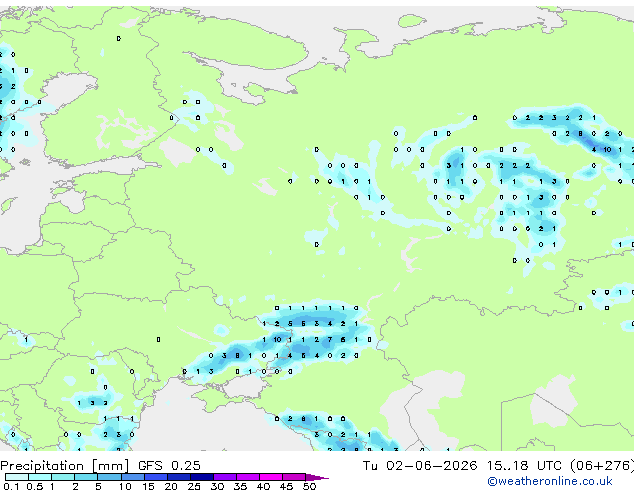Select the 2–5 mm legend color swatch

point(86,477)
